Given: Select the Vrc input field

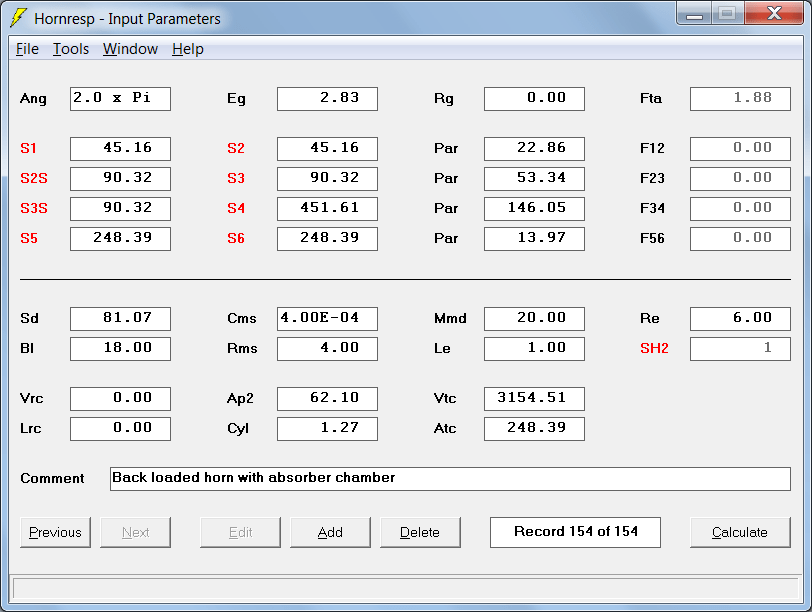Looking at the screenshot, I should (120, 399).
